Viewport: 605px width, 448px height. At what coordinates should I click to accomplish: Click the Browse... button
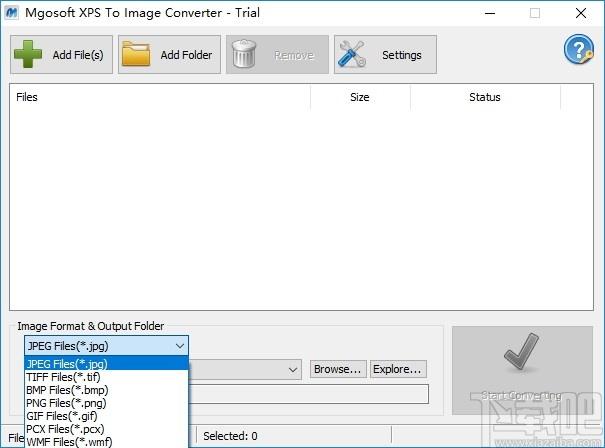[338, 369]
